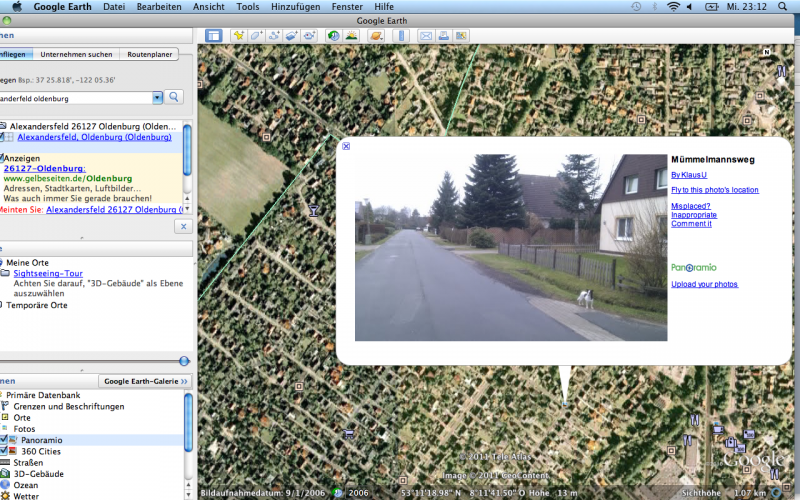Toggle the sidebar panel button in toolbar
The height and width of the screenshot is (500, 800).
pyautogui.click(x=214, y=36)
